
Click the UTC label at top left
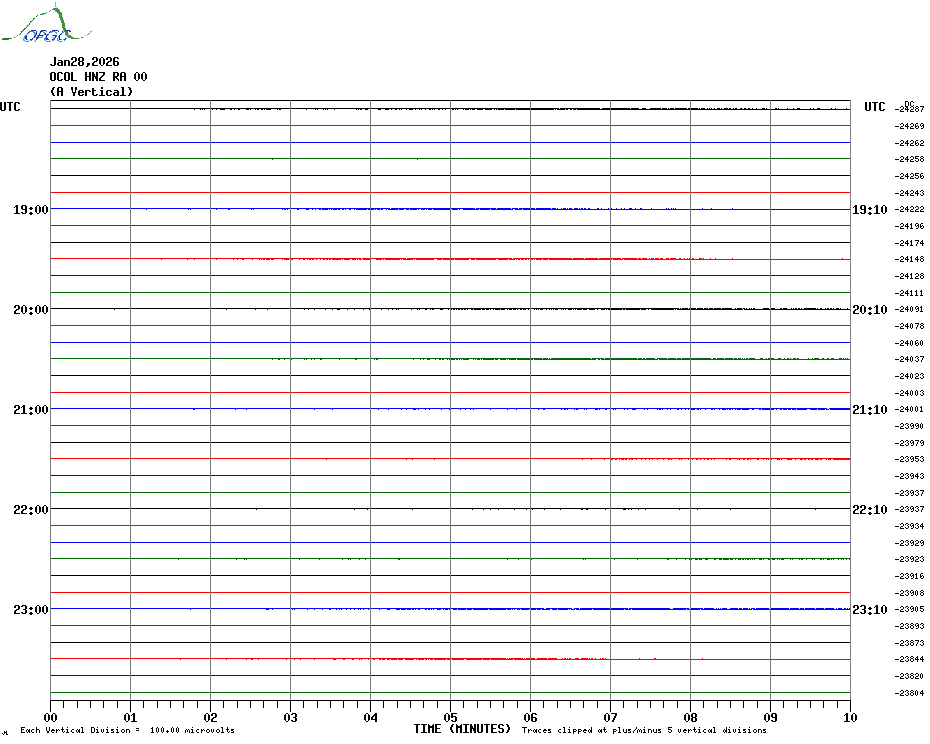coord(10,107)
